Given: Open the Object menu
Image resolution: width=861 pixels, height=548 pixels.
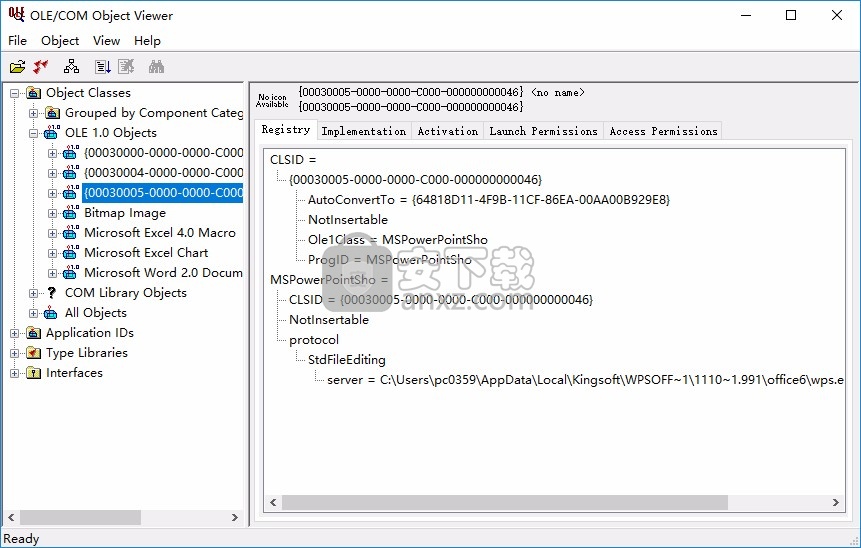Looking at the screenshot, I should point(60,41).
